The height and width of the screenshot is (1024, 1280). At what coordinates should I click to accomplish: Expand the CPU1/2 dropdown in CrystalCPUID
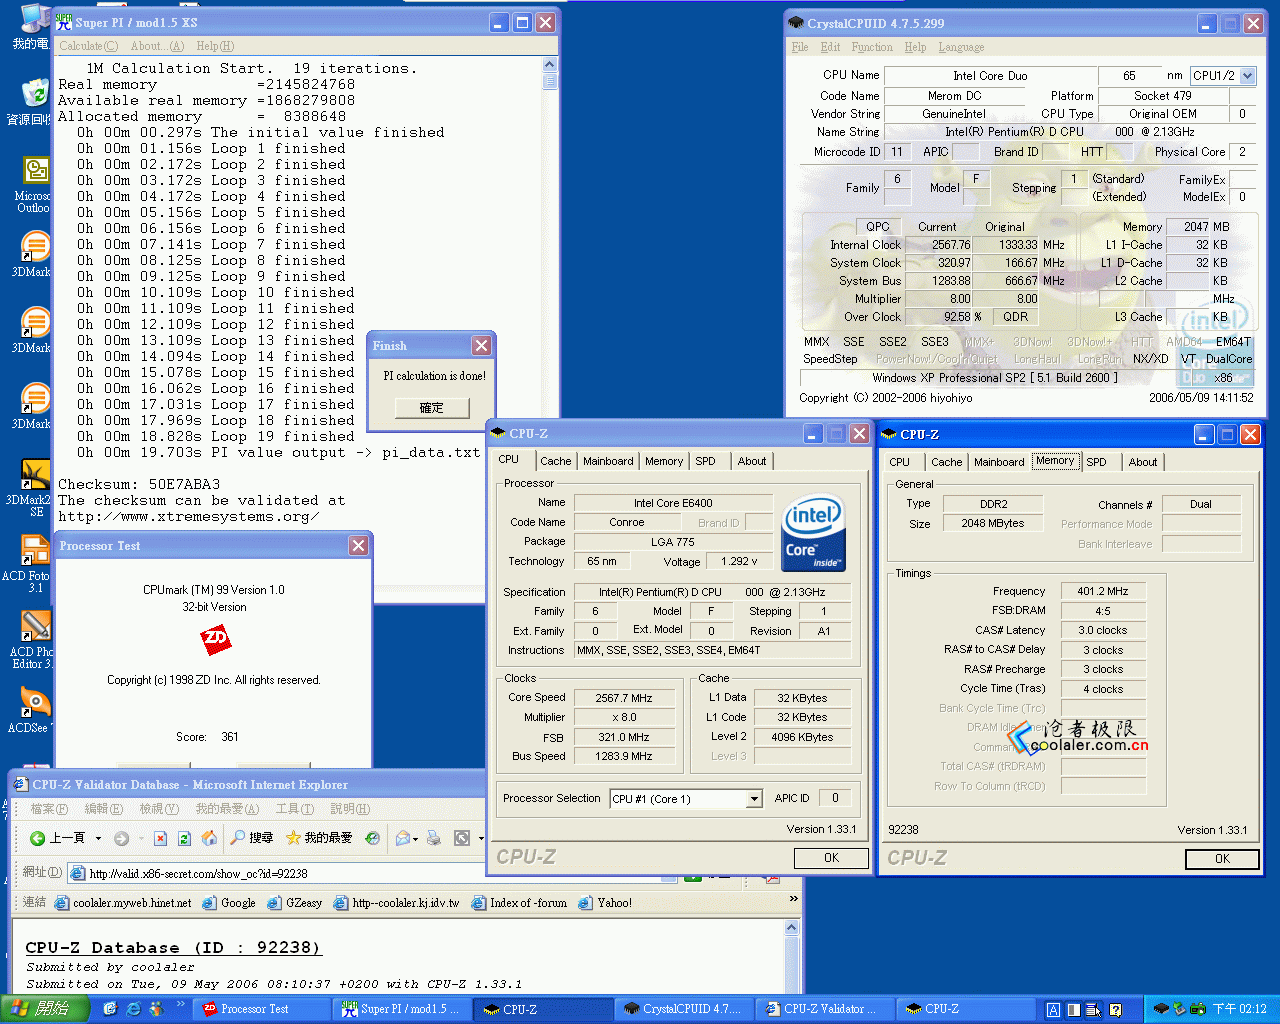1247,76
